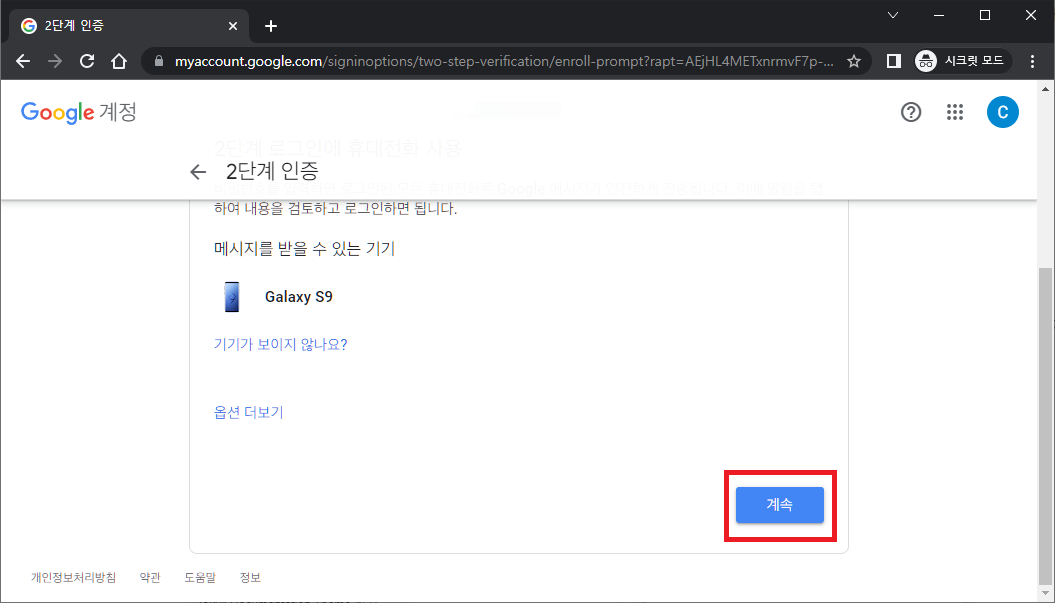1055x603 pixels.
Task: Go back using 2단계 인증 arrow
Action: [x=198, y=172]
